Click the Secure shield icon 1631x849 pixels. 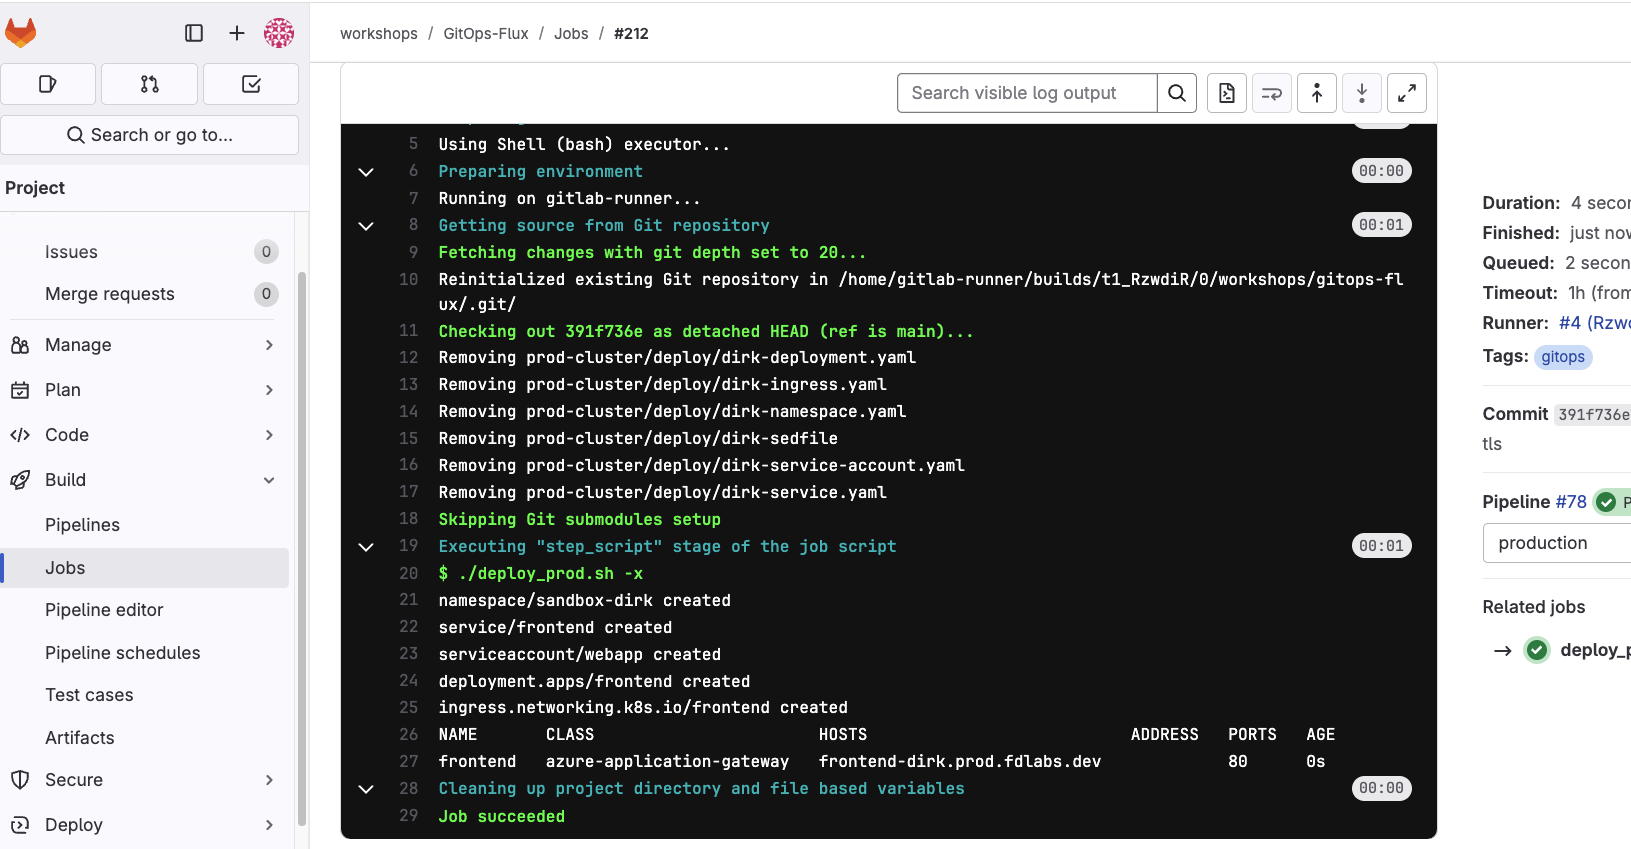click(x=20, y=780)
